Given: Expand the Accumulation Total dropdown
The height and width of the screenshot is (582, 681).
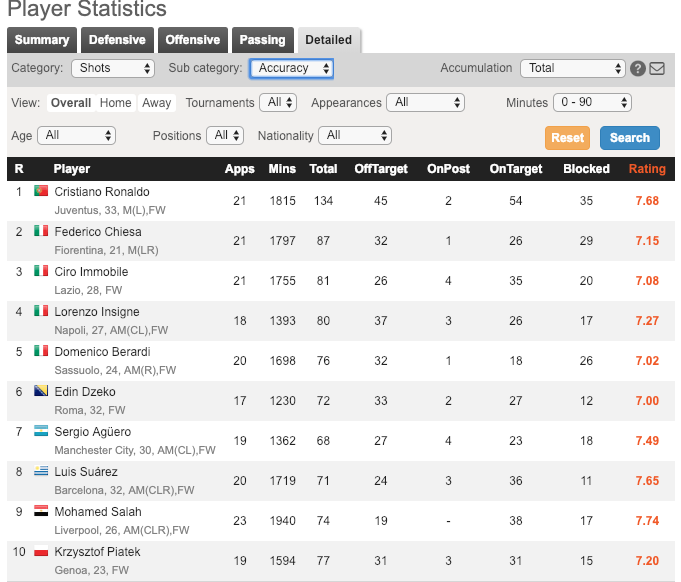Looking at the screenshot, I should coord(572,68).
